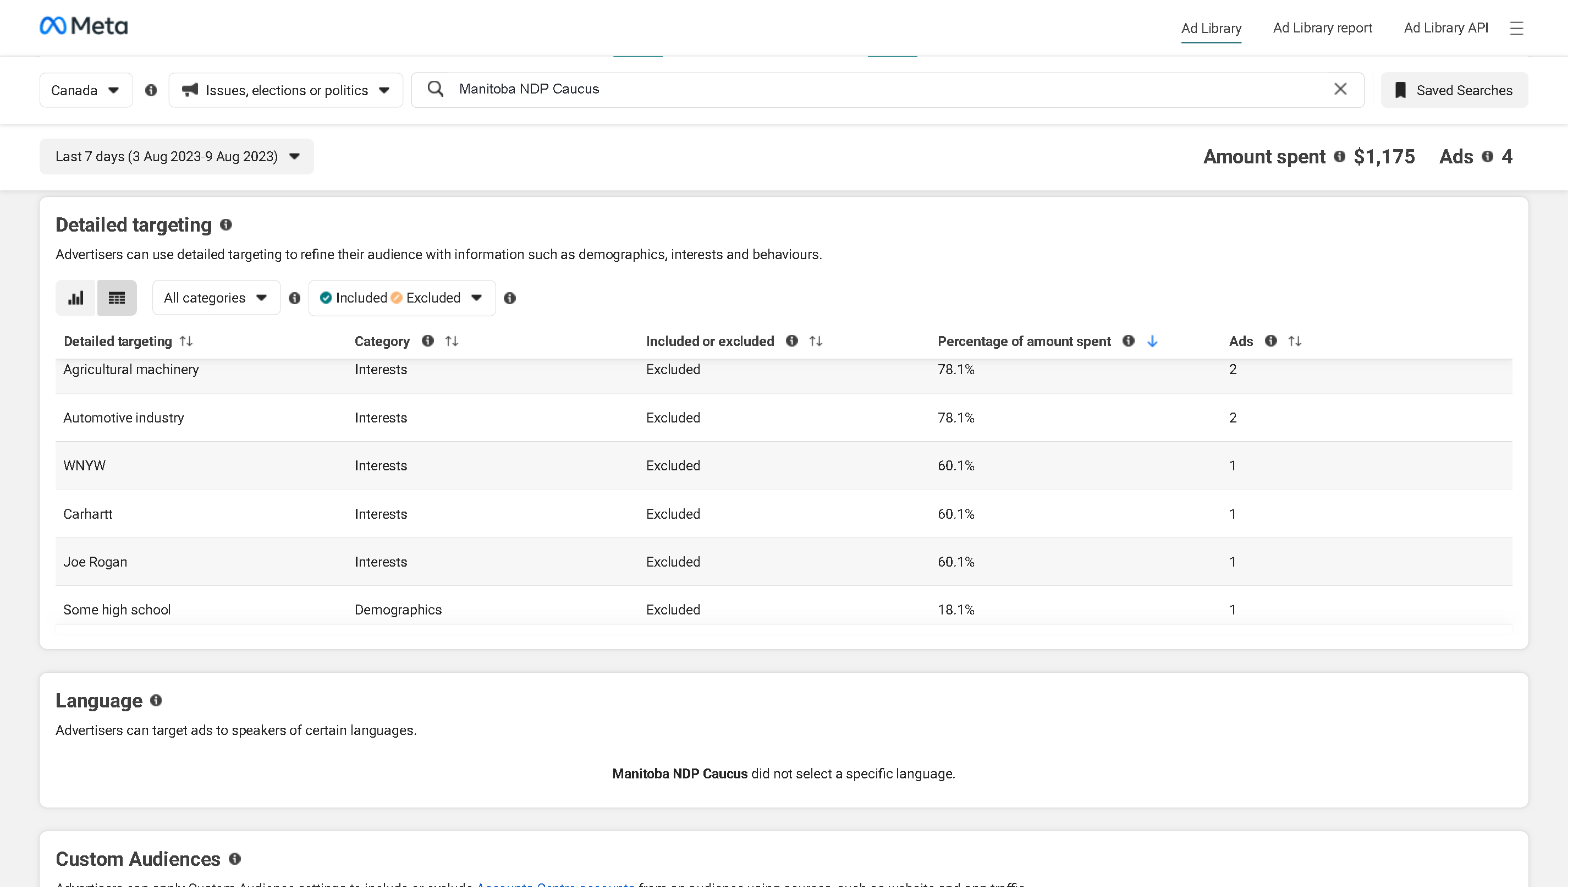Open Saved Searches
1584x895 pixels.
click(1454, 90)
